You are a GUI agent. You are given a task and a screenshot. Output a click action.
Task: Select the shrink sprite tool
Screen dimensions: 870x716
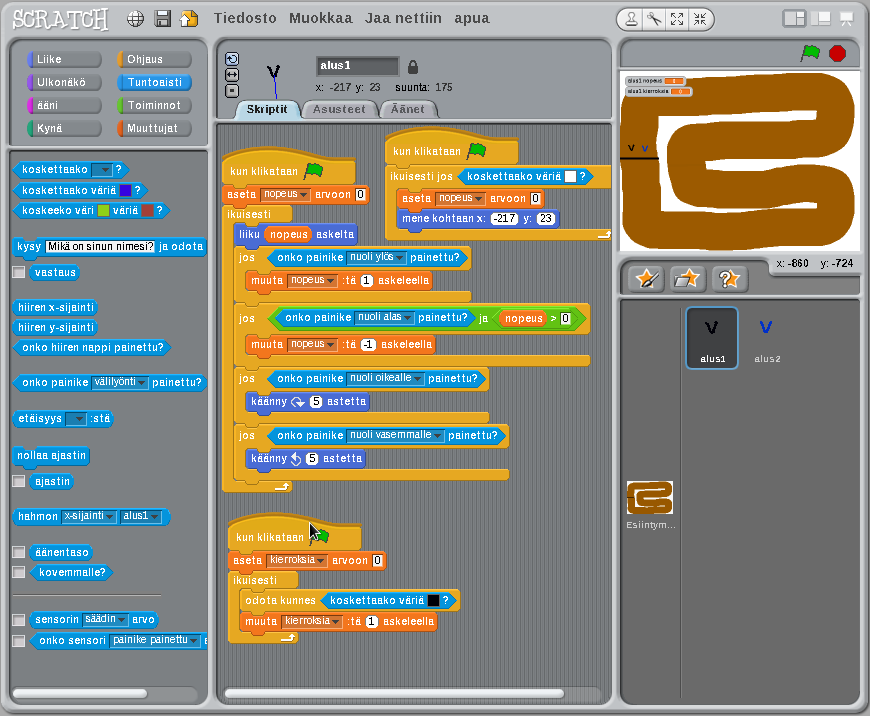(x=700, y=19)
